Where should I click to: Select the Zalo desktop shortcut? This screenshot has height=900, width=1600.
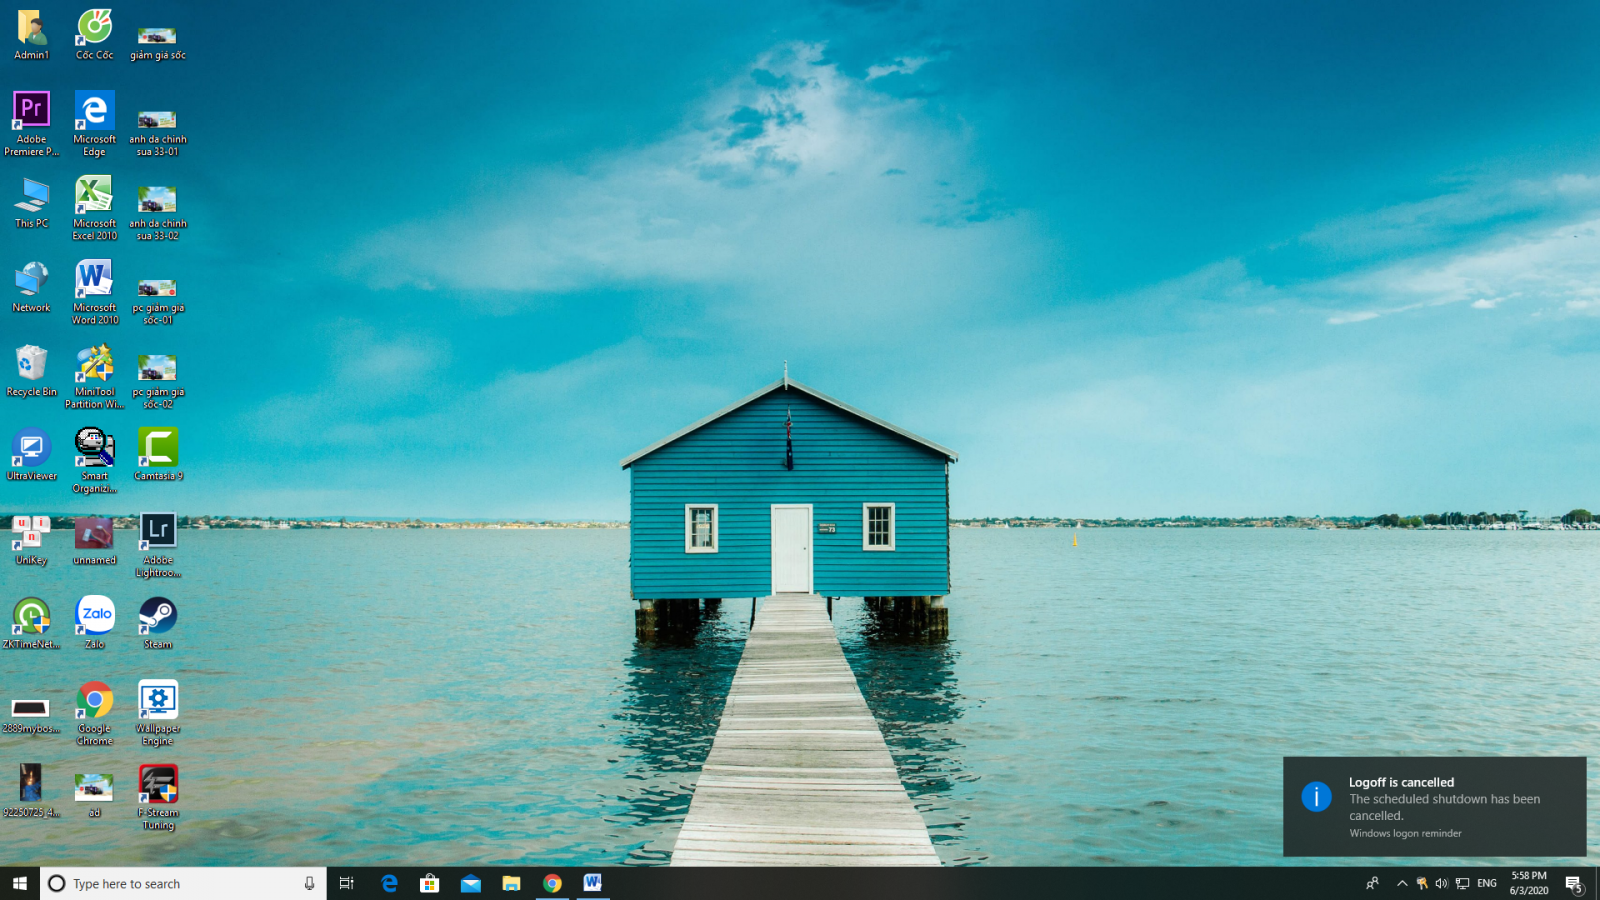[95, 616]
